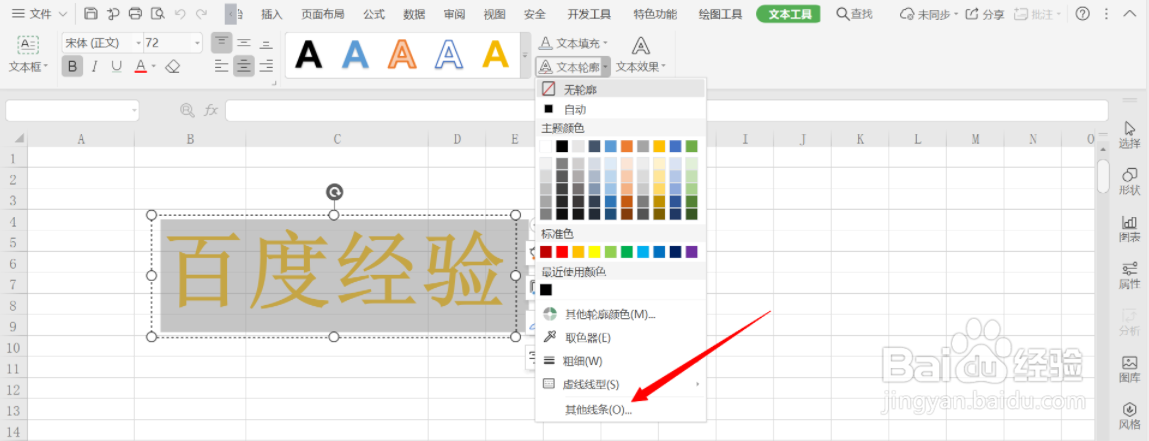Screen dimensions: 1149x441
Task: Open the 风格 style panel in sidebar
Action: pyautogui.click(x=1129, y=416)
